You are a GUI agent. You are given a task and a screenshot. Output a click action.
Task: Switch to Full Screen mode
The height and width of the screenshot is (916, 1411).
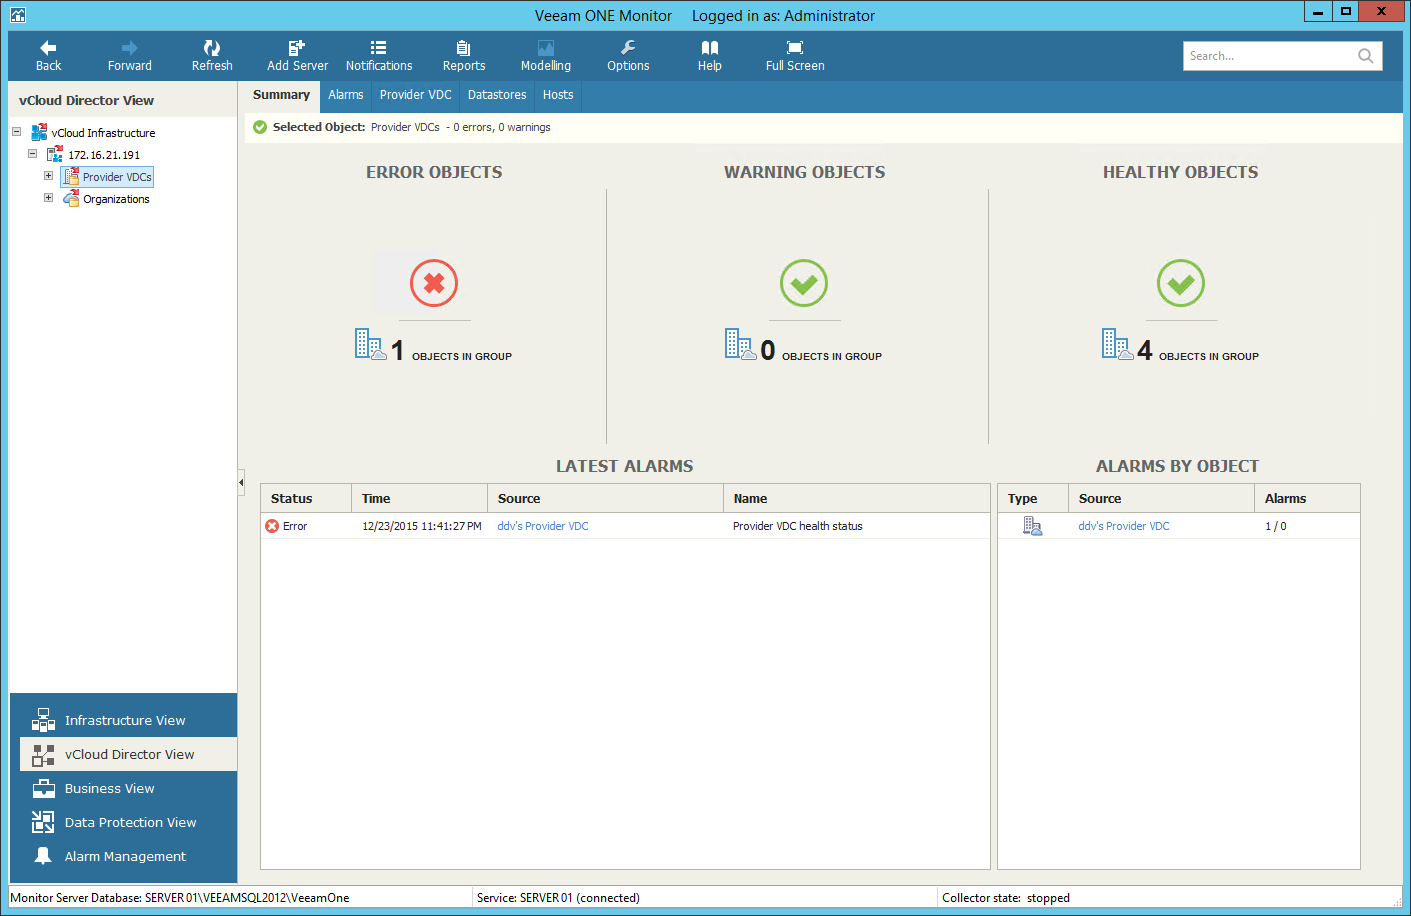pyautogui.click(x=795, y=56)
